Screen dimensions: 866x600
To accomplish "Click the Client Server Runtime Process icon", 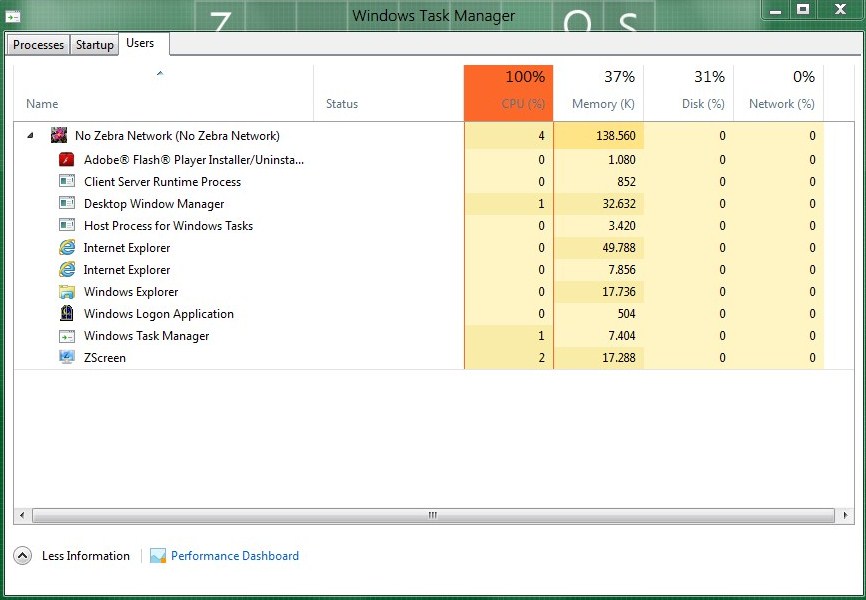I will (67, 181).
